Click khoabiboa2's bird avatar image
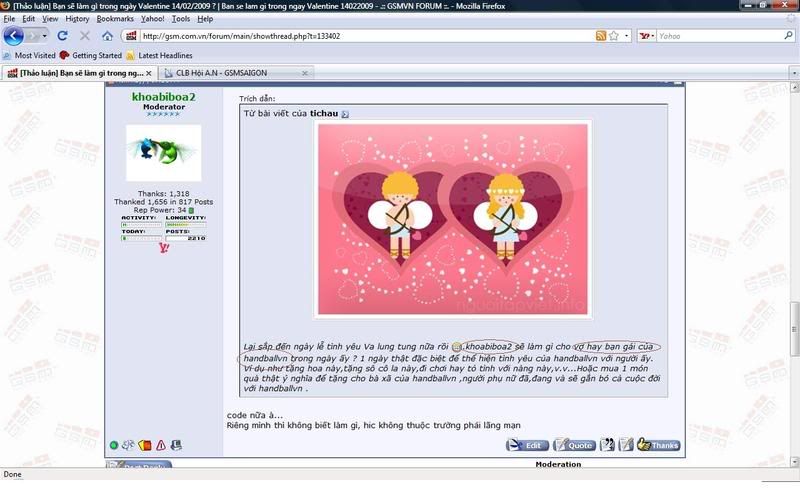 (163, 153)
